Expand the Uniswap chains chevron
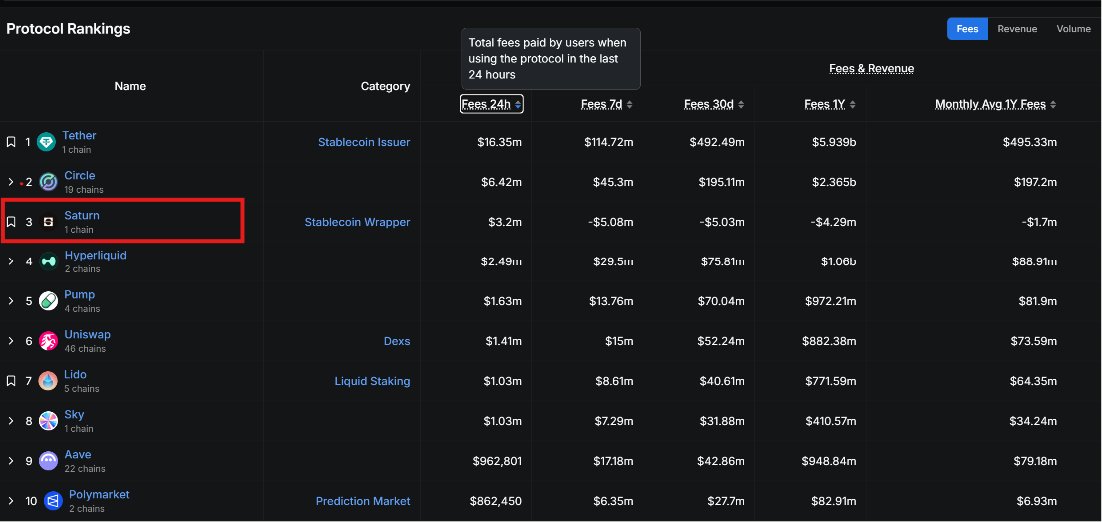Viewport: 1102px width, 522px height. click(x=11, y=341)
